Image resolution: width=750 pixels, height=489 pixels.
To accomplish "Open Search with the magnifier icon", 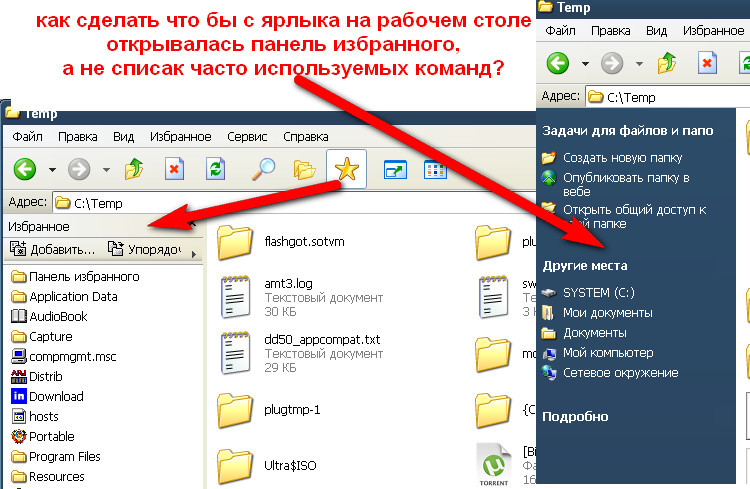I will tap(263, 169).
